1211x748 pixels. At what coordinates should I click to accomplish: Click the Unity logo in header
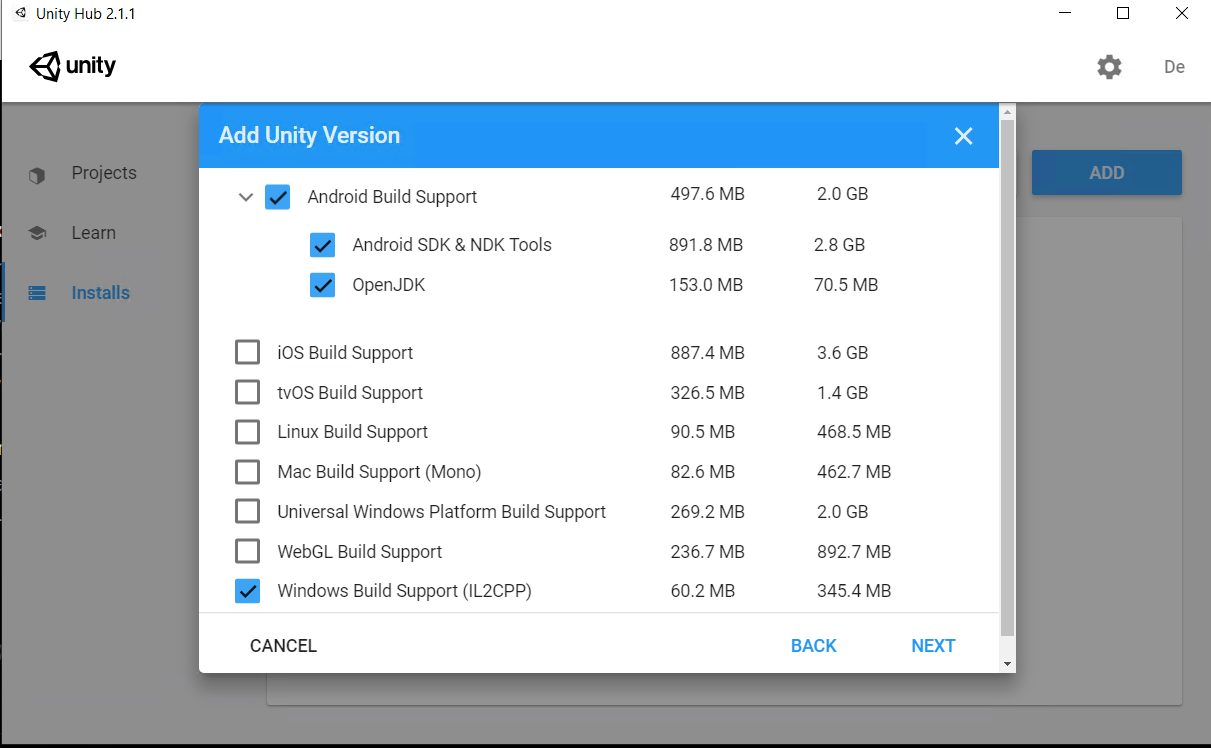click(x=73, y=67)
